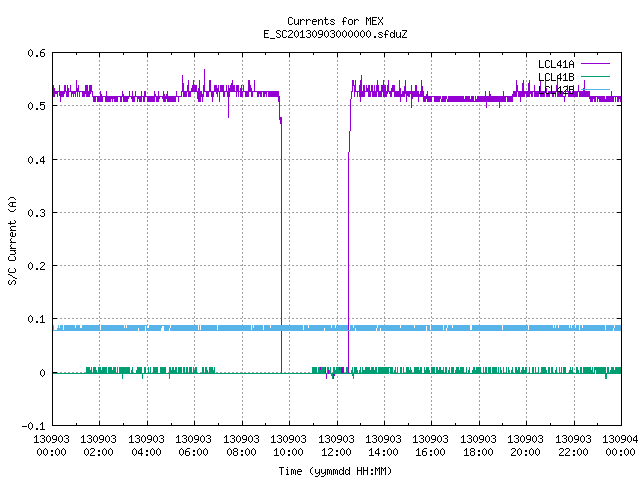Click the y-axis tick value 0.2
Image resolution: width=640 pixels, height=480 pixels.
click(36, 266)
